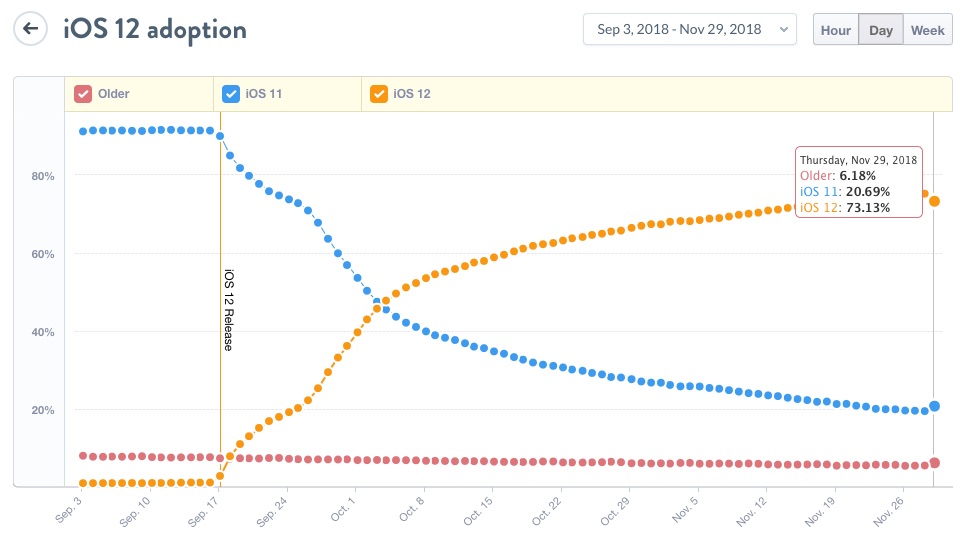Click the iOS 12 Nov 29 data point
The width and height of the screenshot is (962, 542).
click(934, 201)
